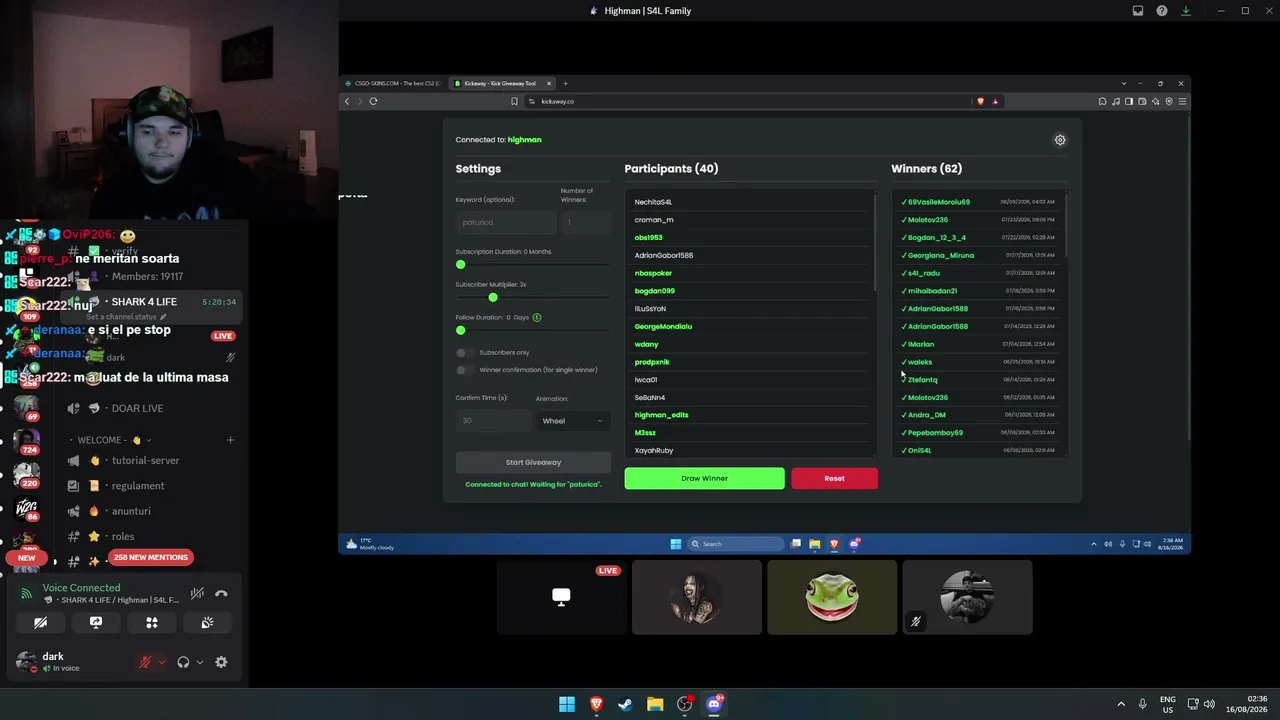Click the red Reset button
The height and width of the screenshot is (720, 1280).
click(x=834, y=478)
